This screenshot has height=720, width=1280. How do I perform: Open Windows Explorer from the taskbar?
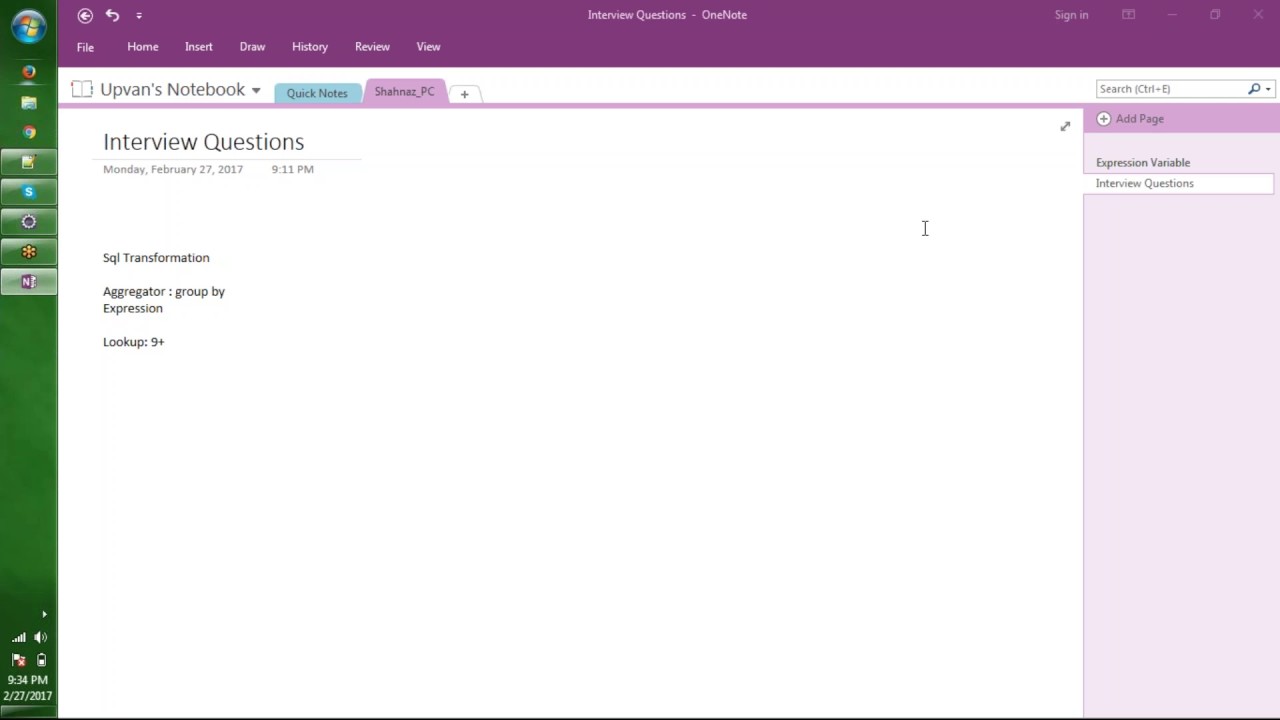[29, 102]
